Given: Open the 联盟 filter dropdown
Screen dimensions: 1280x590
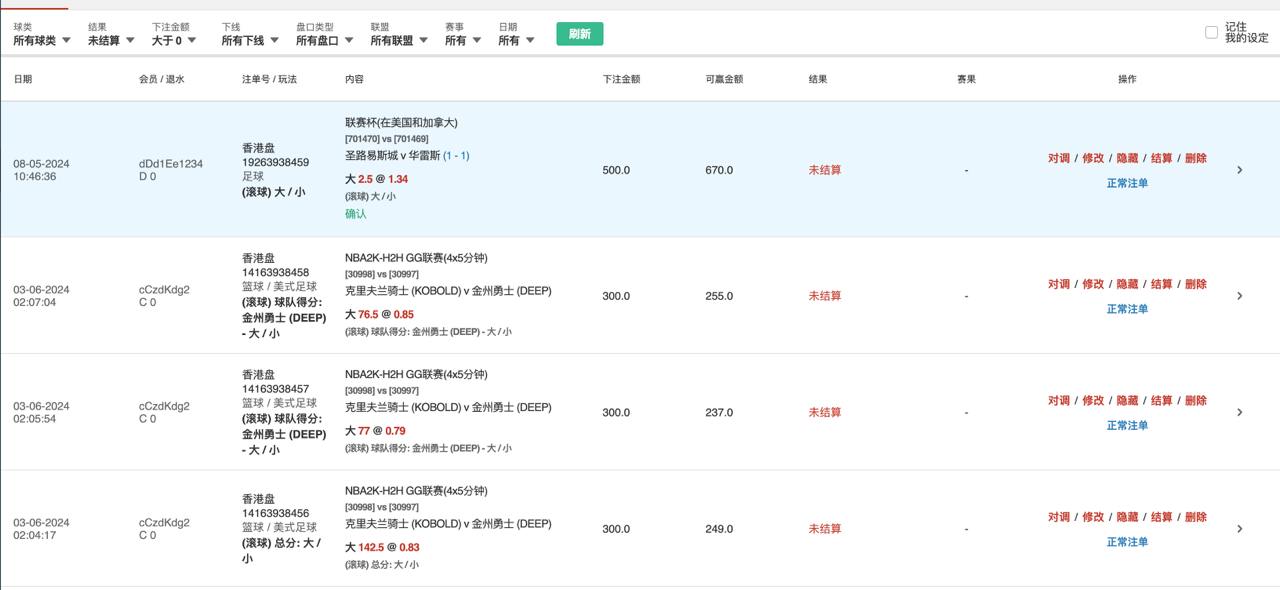Looking at the screenshot, I should click(x=399, y=41).
